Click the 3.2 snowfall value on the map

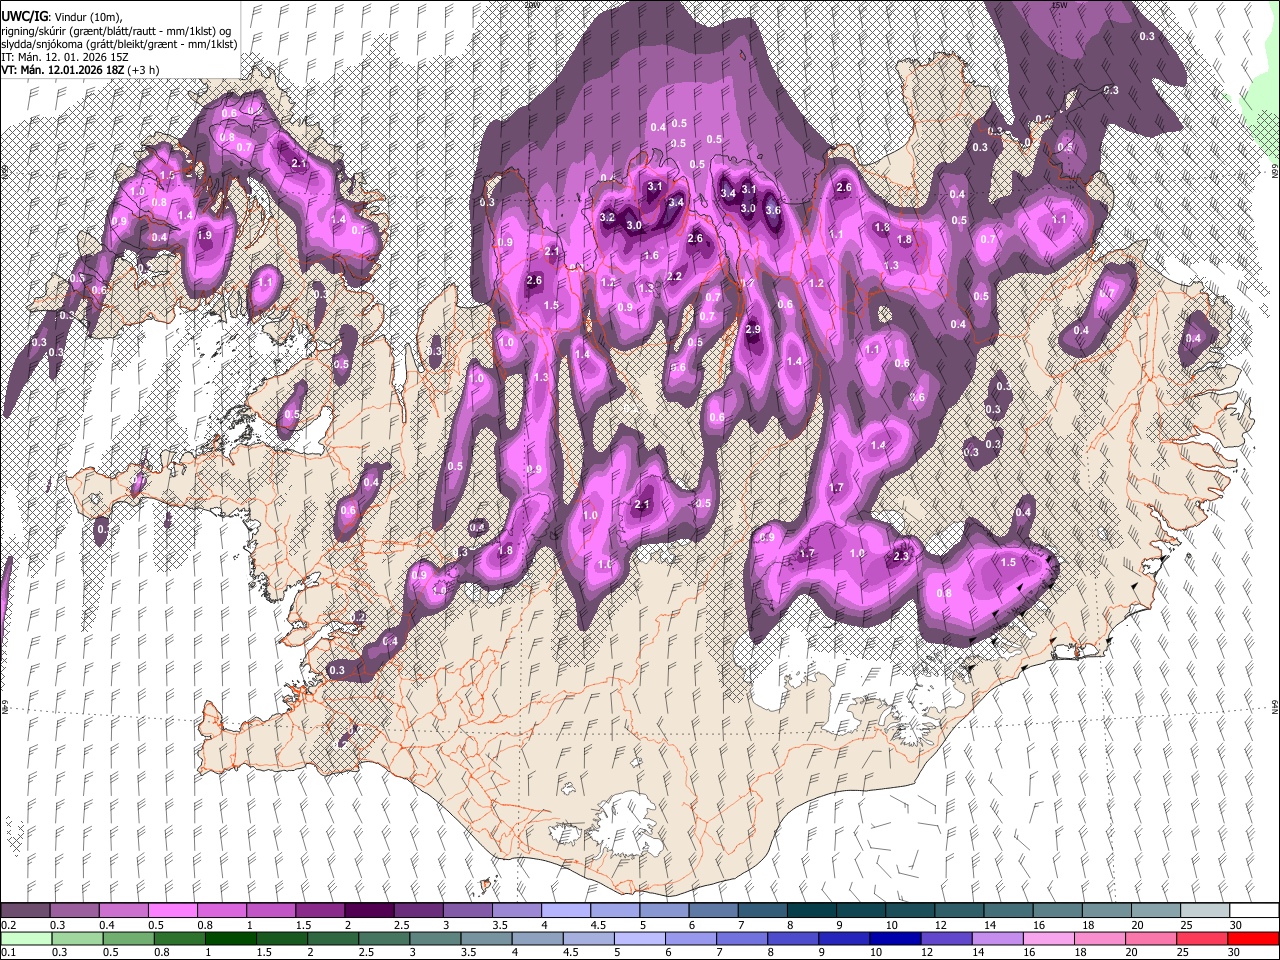(607, 217)
